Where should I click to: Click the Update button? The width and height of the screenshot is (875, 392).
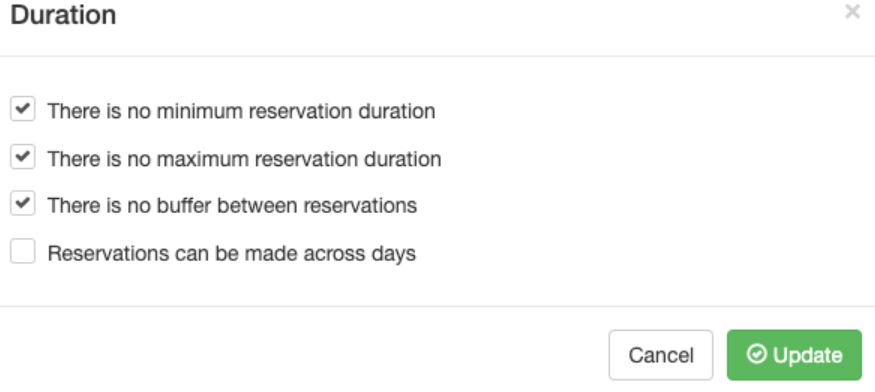pyautogui.click(x=794, y=355)
